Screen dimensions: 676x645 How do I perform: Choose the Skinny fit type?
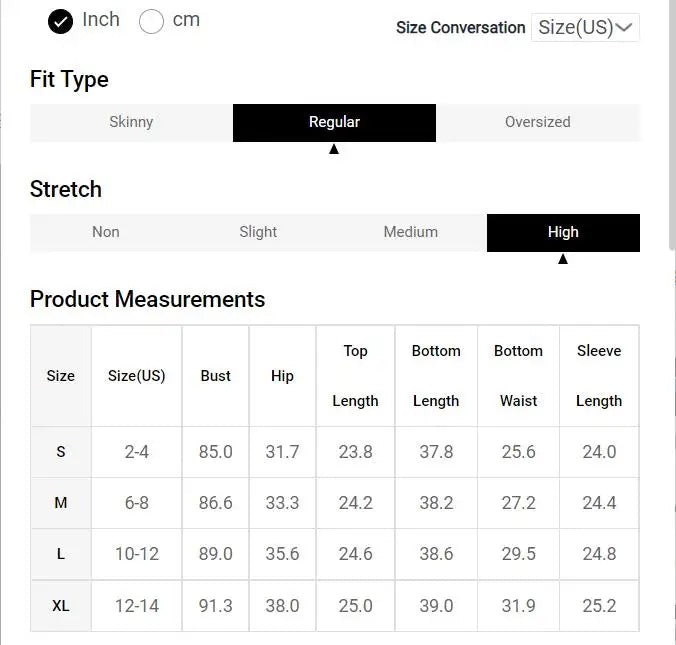tap(131, 122)
